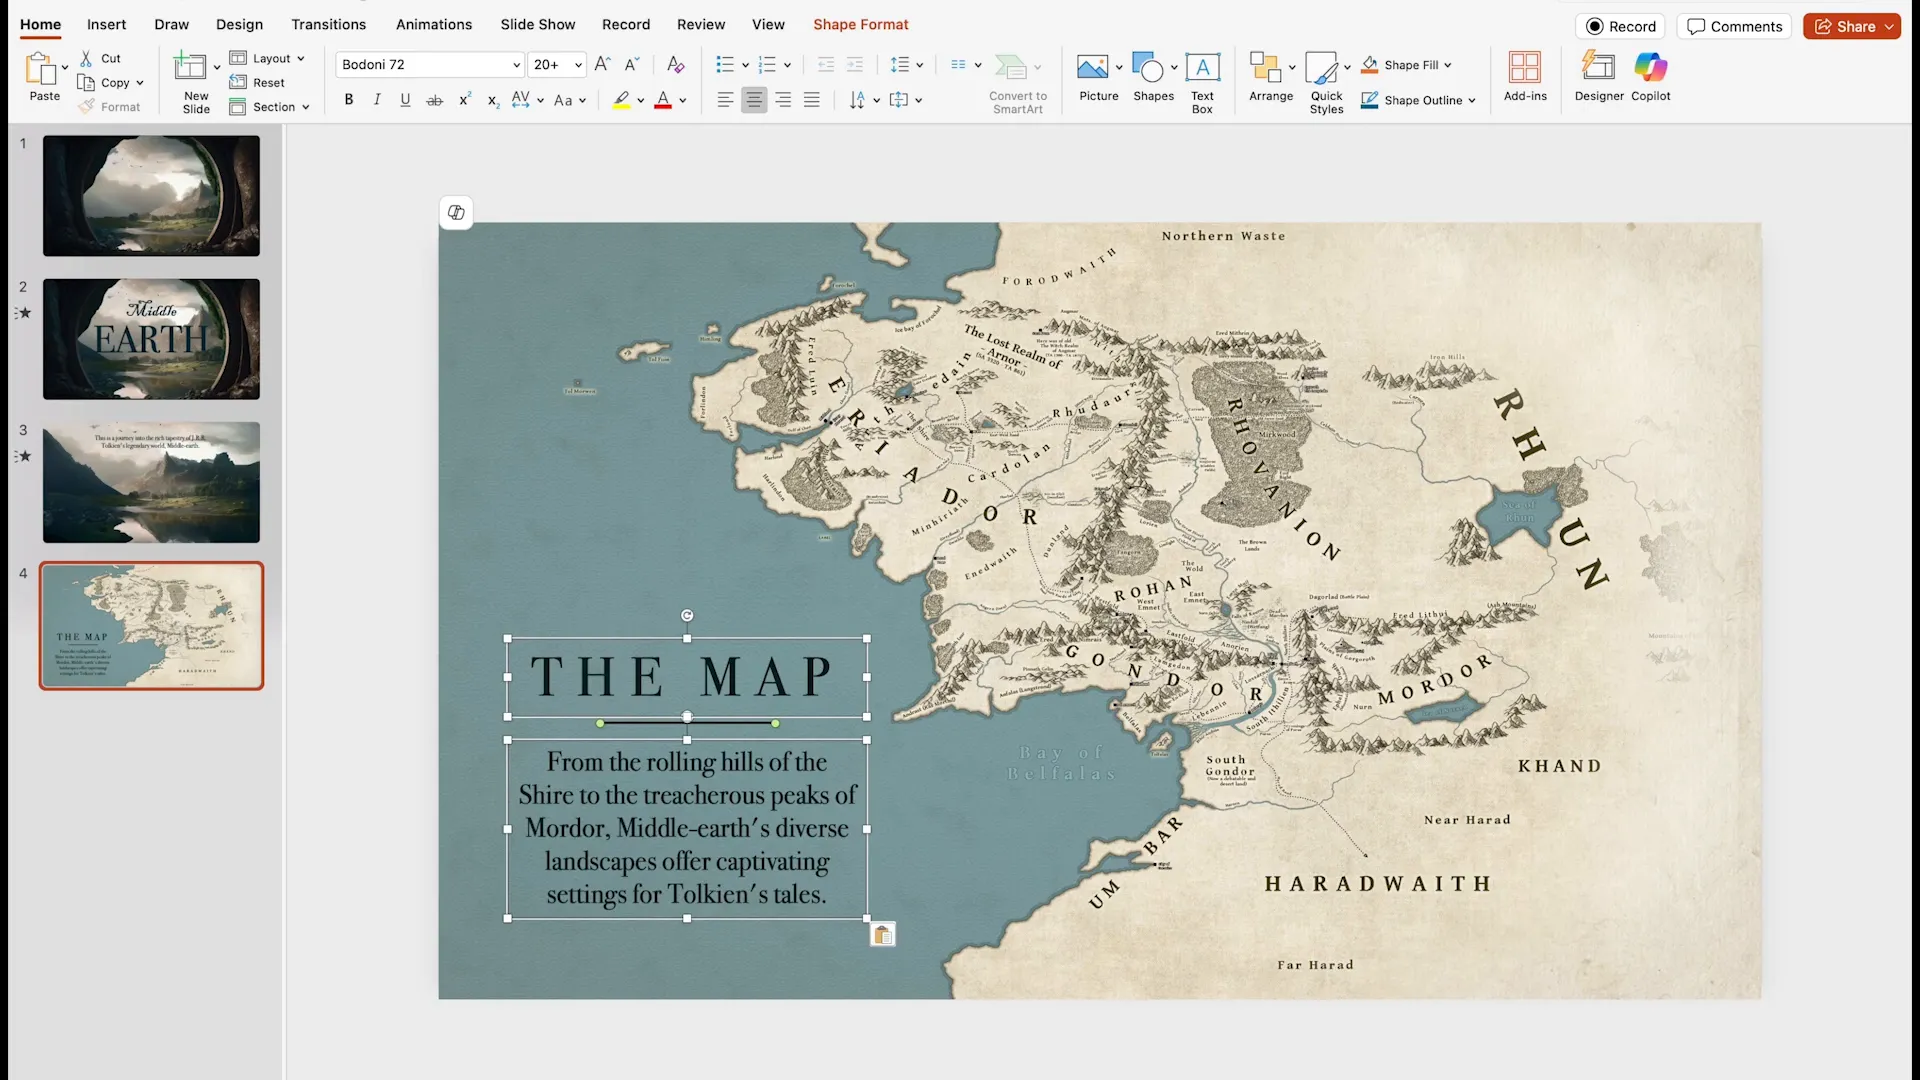Switch to the Design tab
The height and width of the screenshot is (1080, 1920).
tap(239, 24)
